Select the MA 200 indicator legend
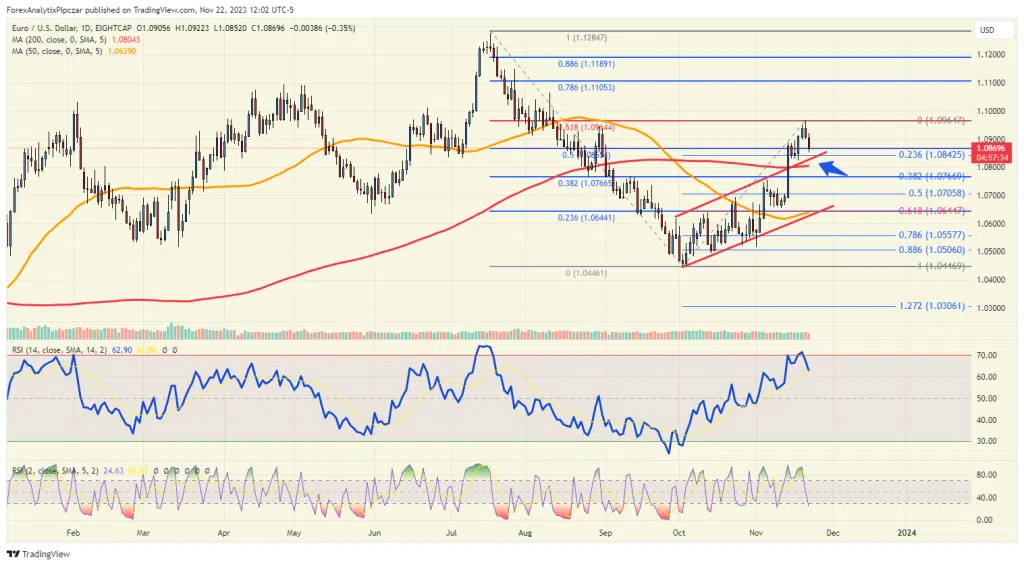The height and width of the screenshot is (566, 1024). (x=76, y=40)
